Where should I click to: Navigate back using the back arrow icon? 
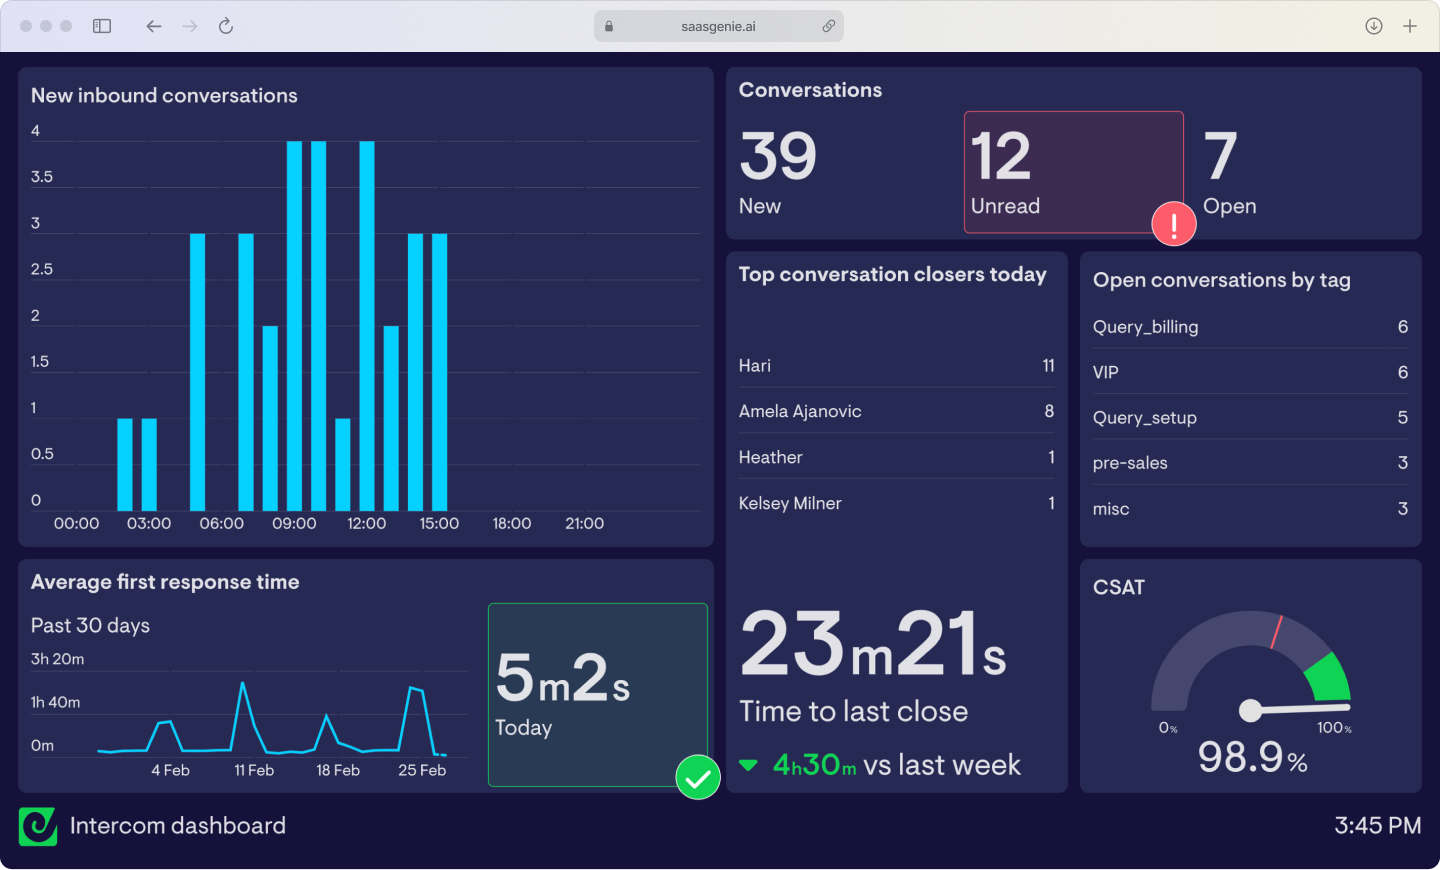pos(154,26)
